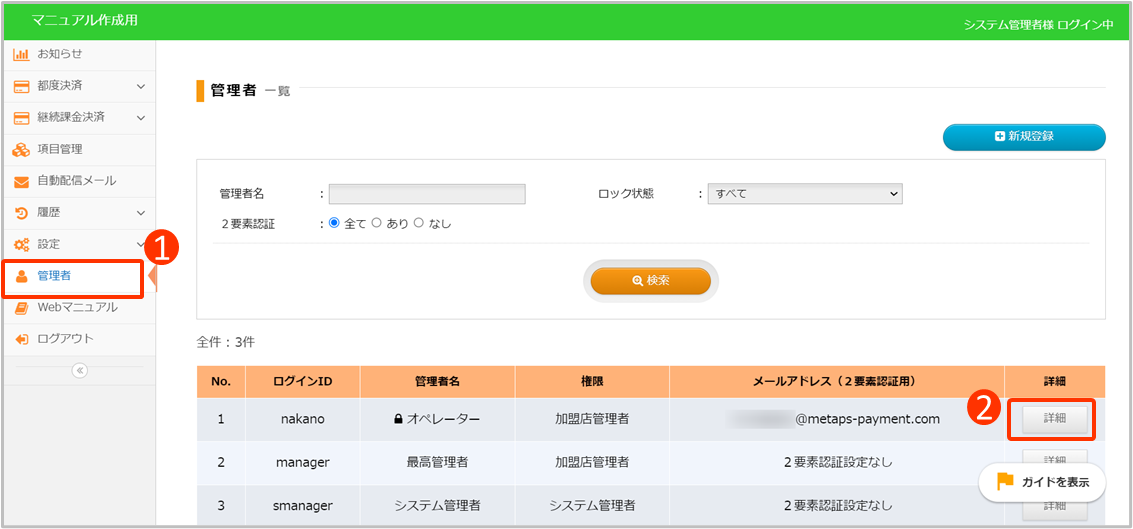Click the 項目管理 cubes icon

21,149
